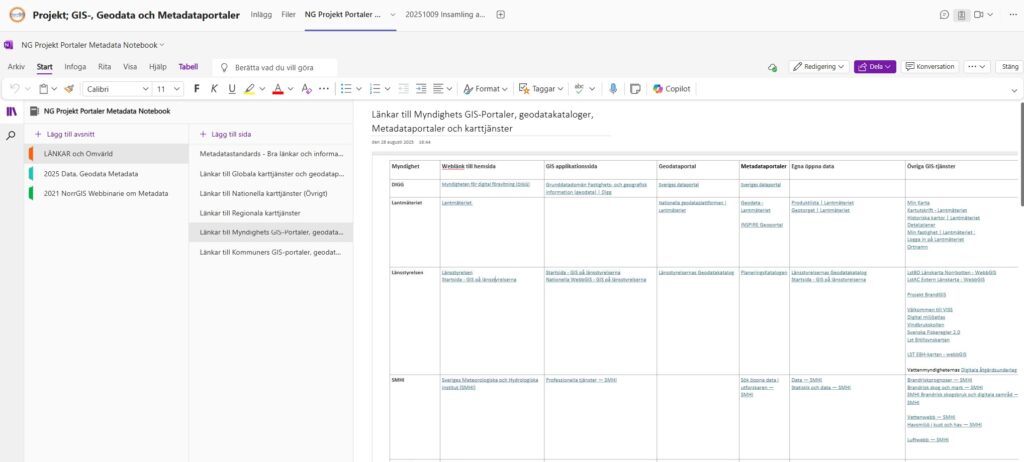Open search with the magnifier icon
This screenshot has height=462, width=1024.
click(12, 134)
